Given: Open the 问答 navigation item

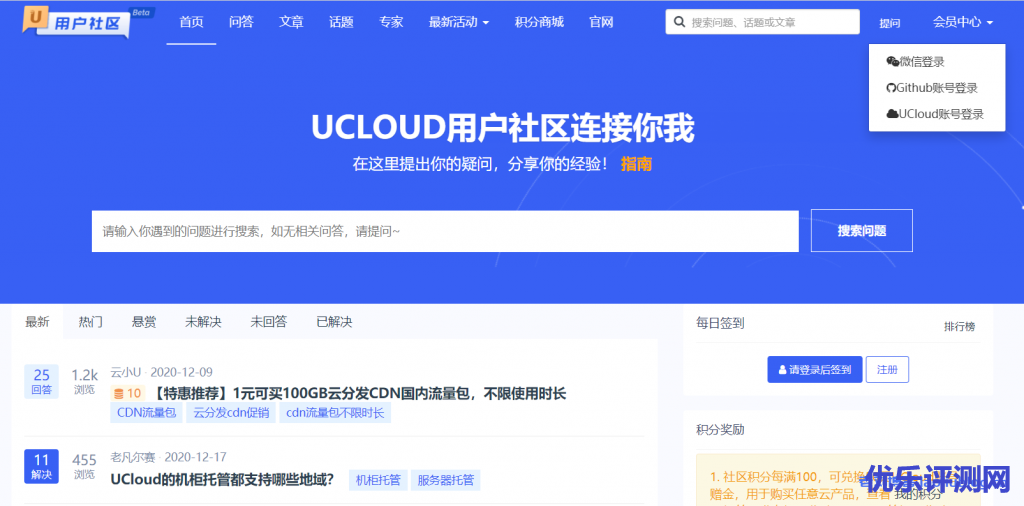Looking at the screenshot, I should 241,22.
